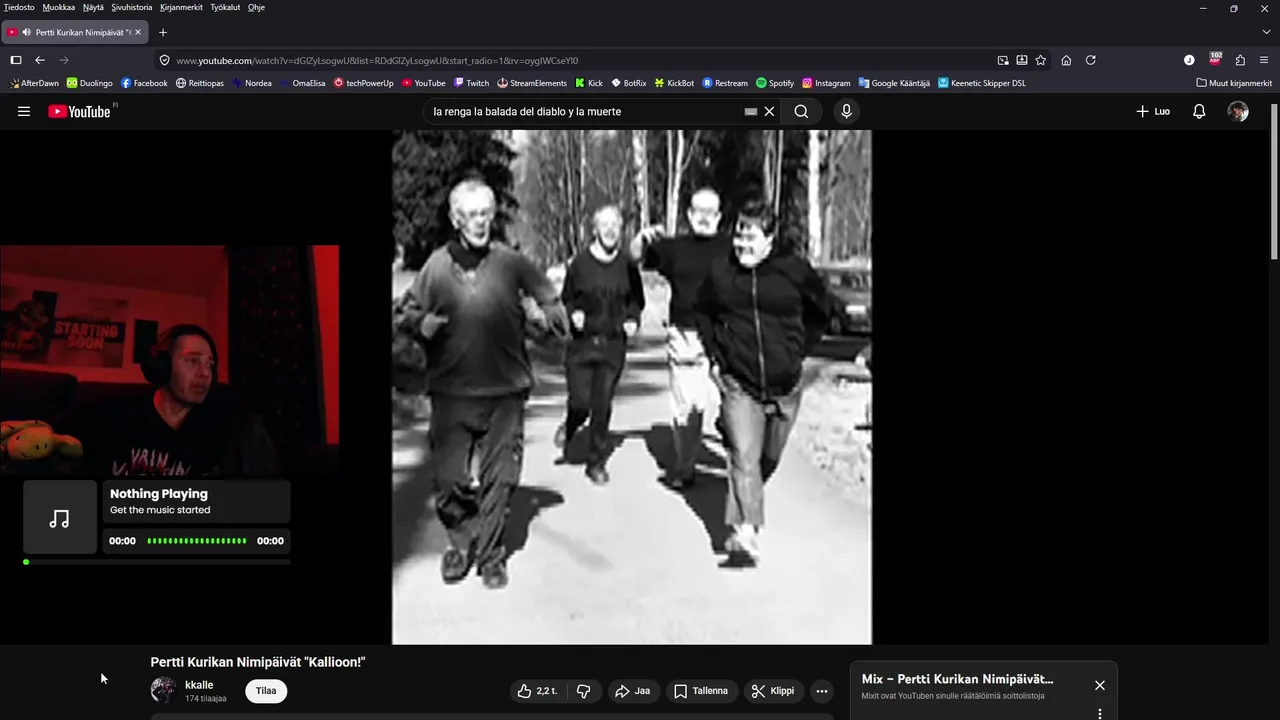Clear the YouTube search text with X
This screenshot has height=720, width=1280.
pyautogui.click(x=769, y=111)
